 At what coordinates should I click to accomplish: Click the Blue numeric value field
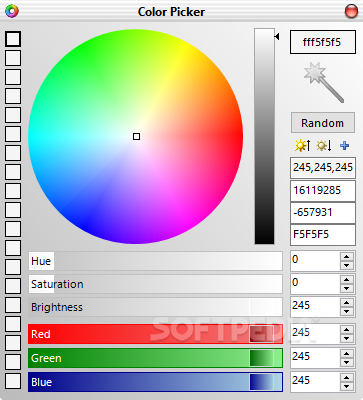[x=315, y=381]
